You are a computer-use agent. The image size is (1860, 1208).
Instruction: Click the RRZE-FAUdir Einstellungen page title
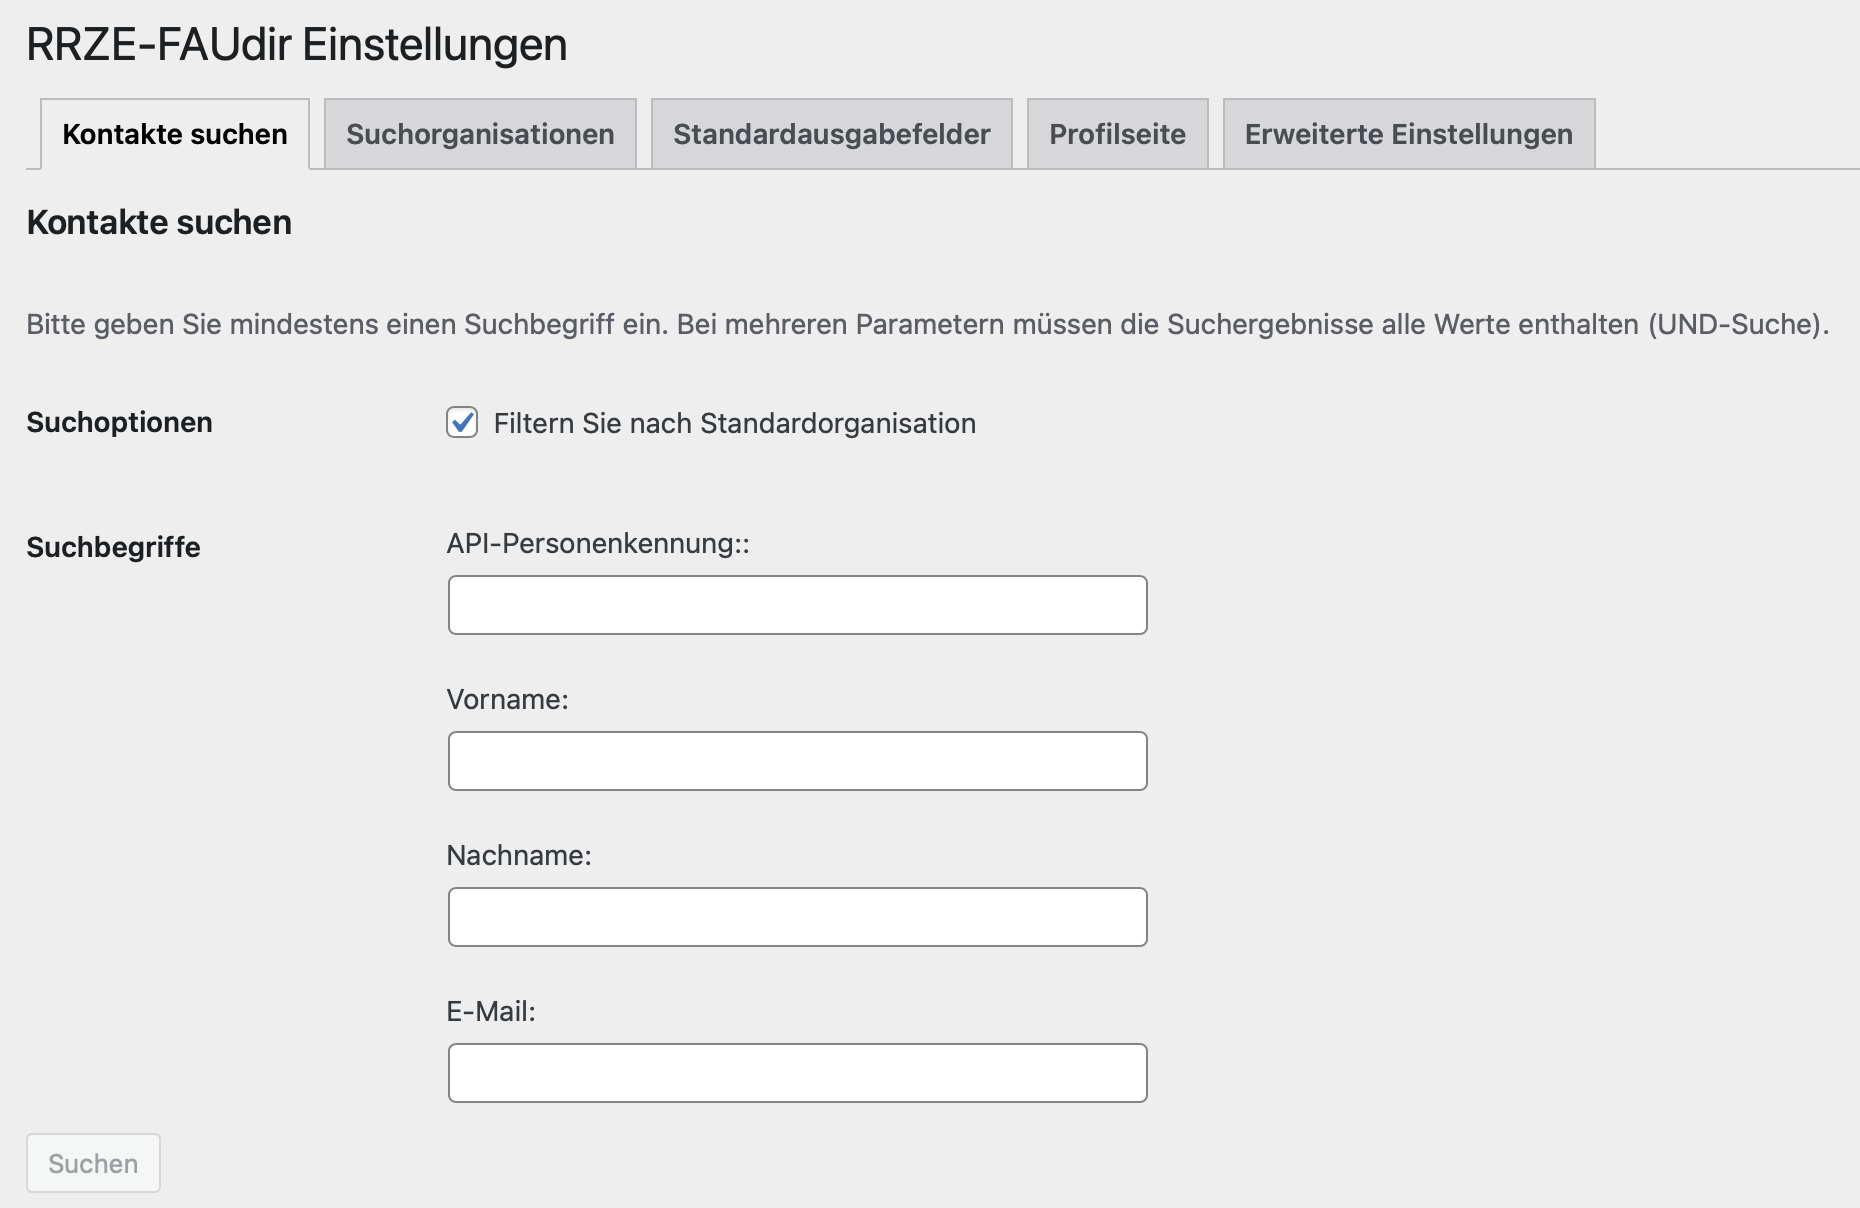(x=297, y=45)
